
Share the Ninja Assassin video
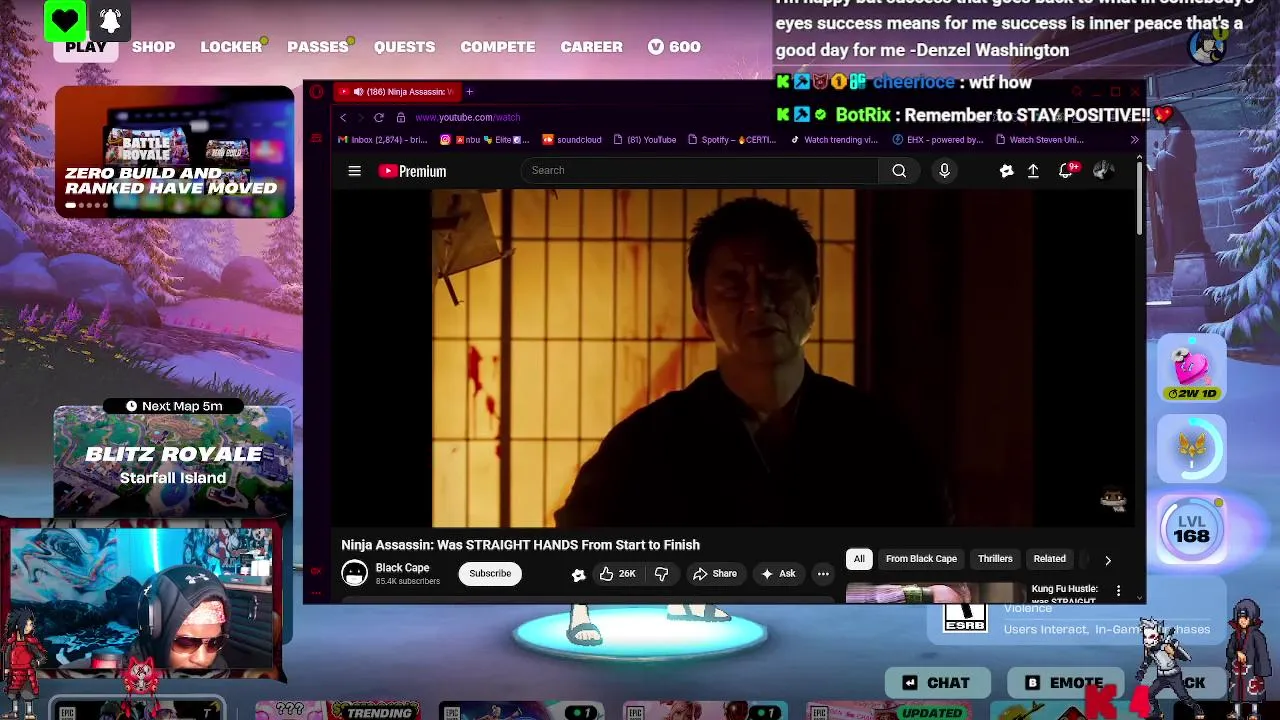pos(715,574)
